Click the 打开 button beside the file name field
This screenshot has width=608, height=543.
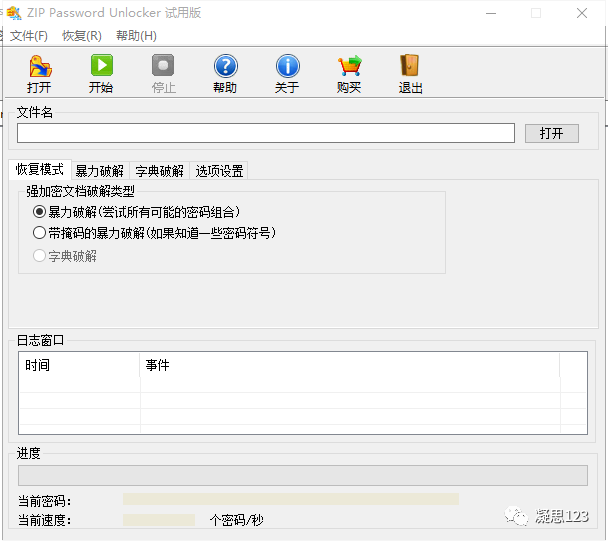552,133
